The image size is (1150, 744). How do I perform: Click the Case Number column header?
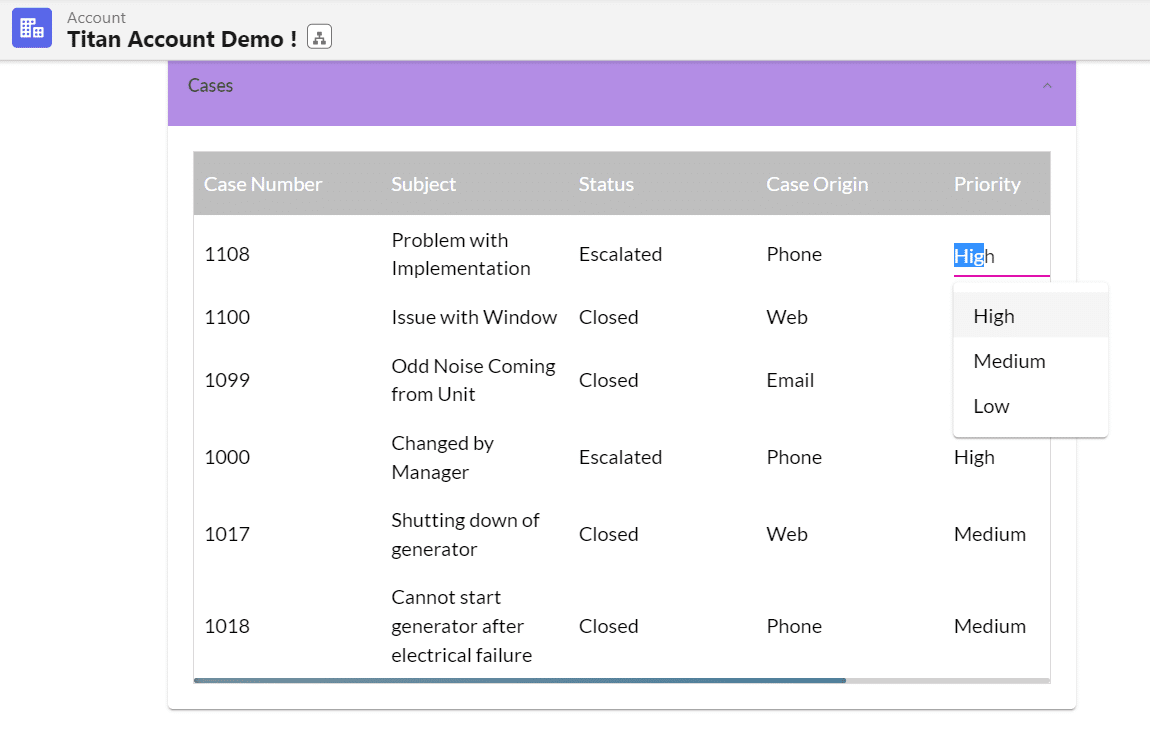tap(263, 184)
